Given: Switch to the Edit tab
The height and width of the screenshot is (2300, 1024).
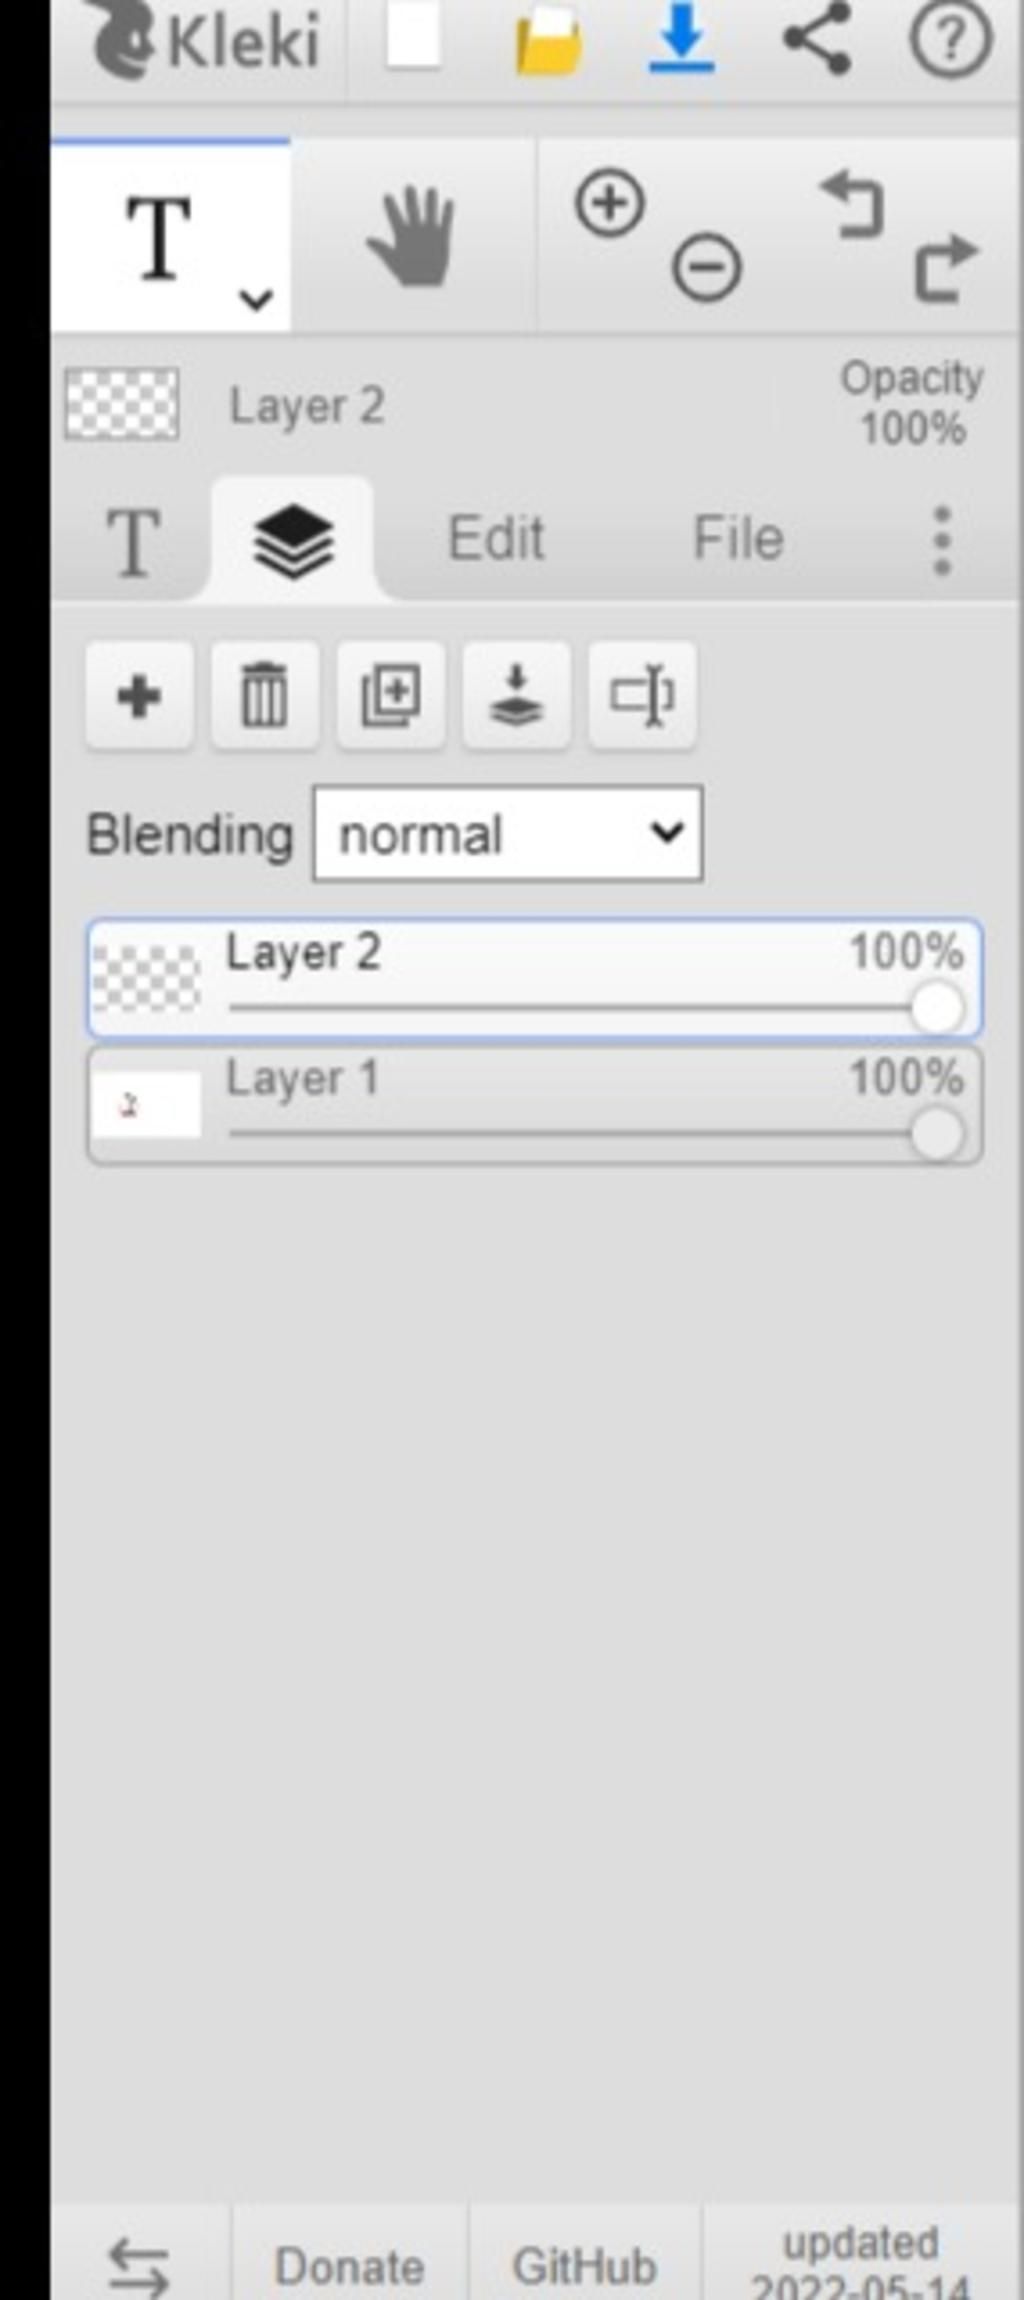Looking at the screenshot, I should [496, 539].
